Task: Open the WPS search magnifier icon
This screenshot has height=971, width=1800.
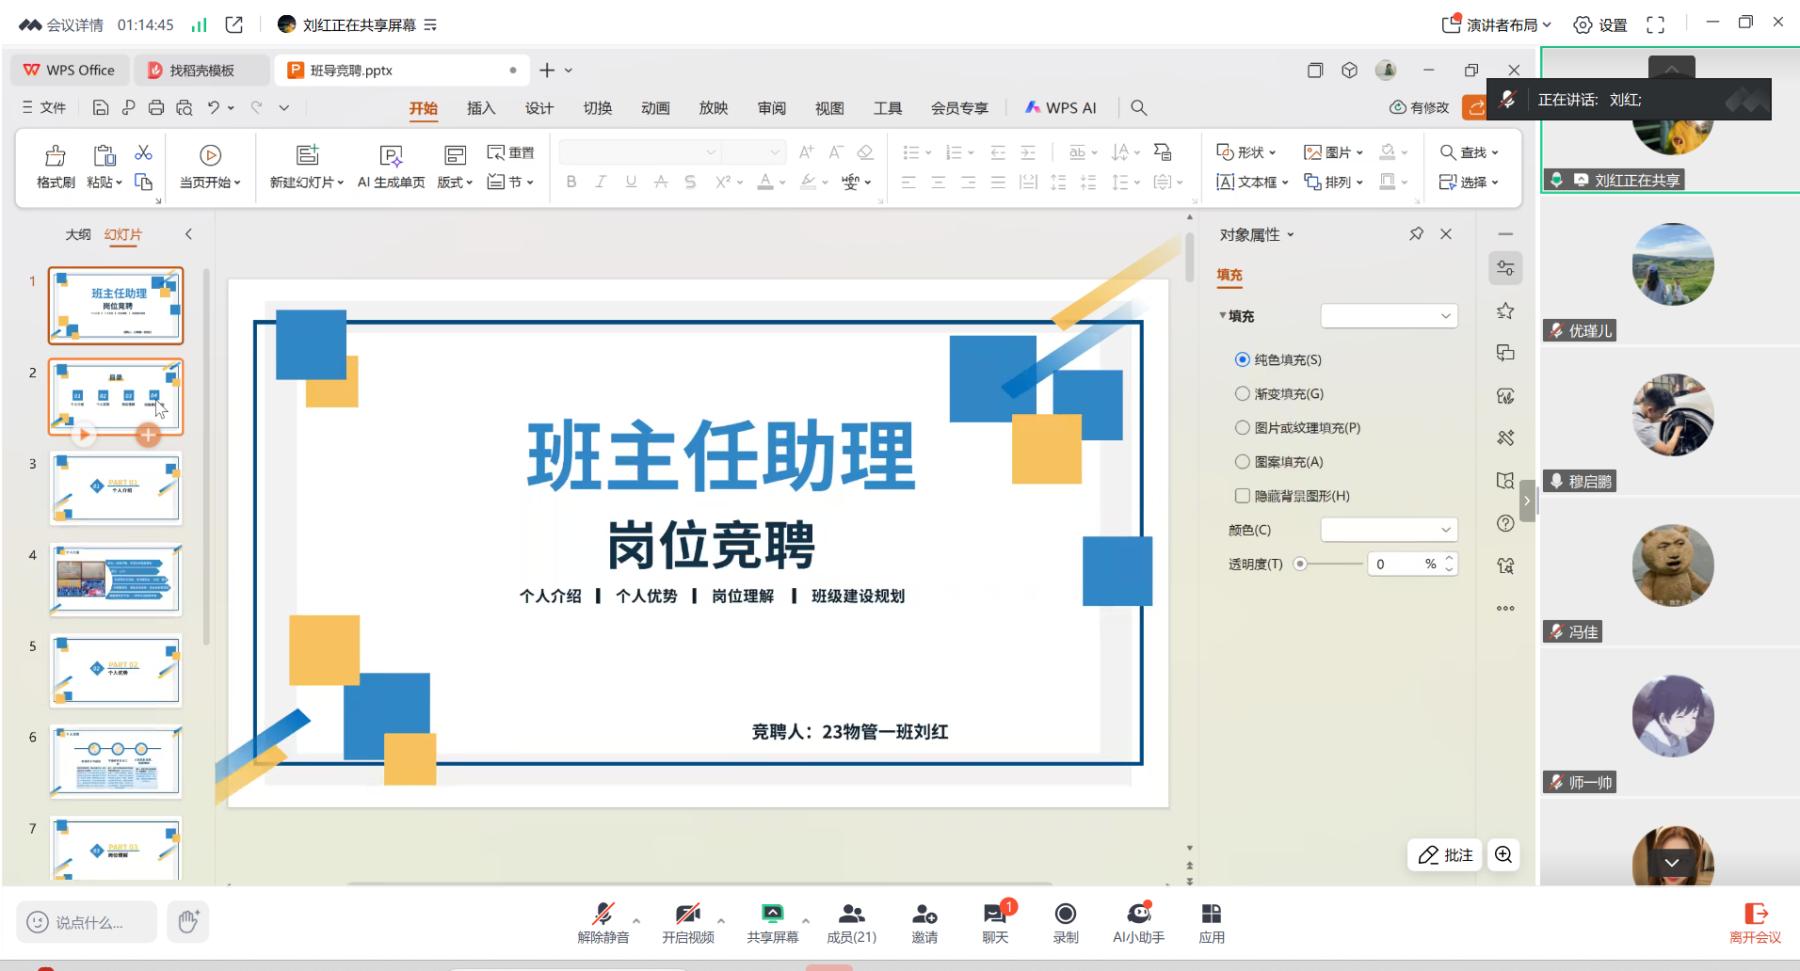Action: click(1138, 108)
